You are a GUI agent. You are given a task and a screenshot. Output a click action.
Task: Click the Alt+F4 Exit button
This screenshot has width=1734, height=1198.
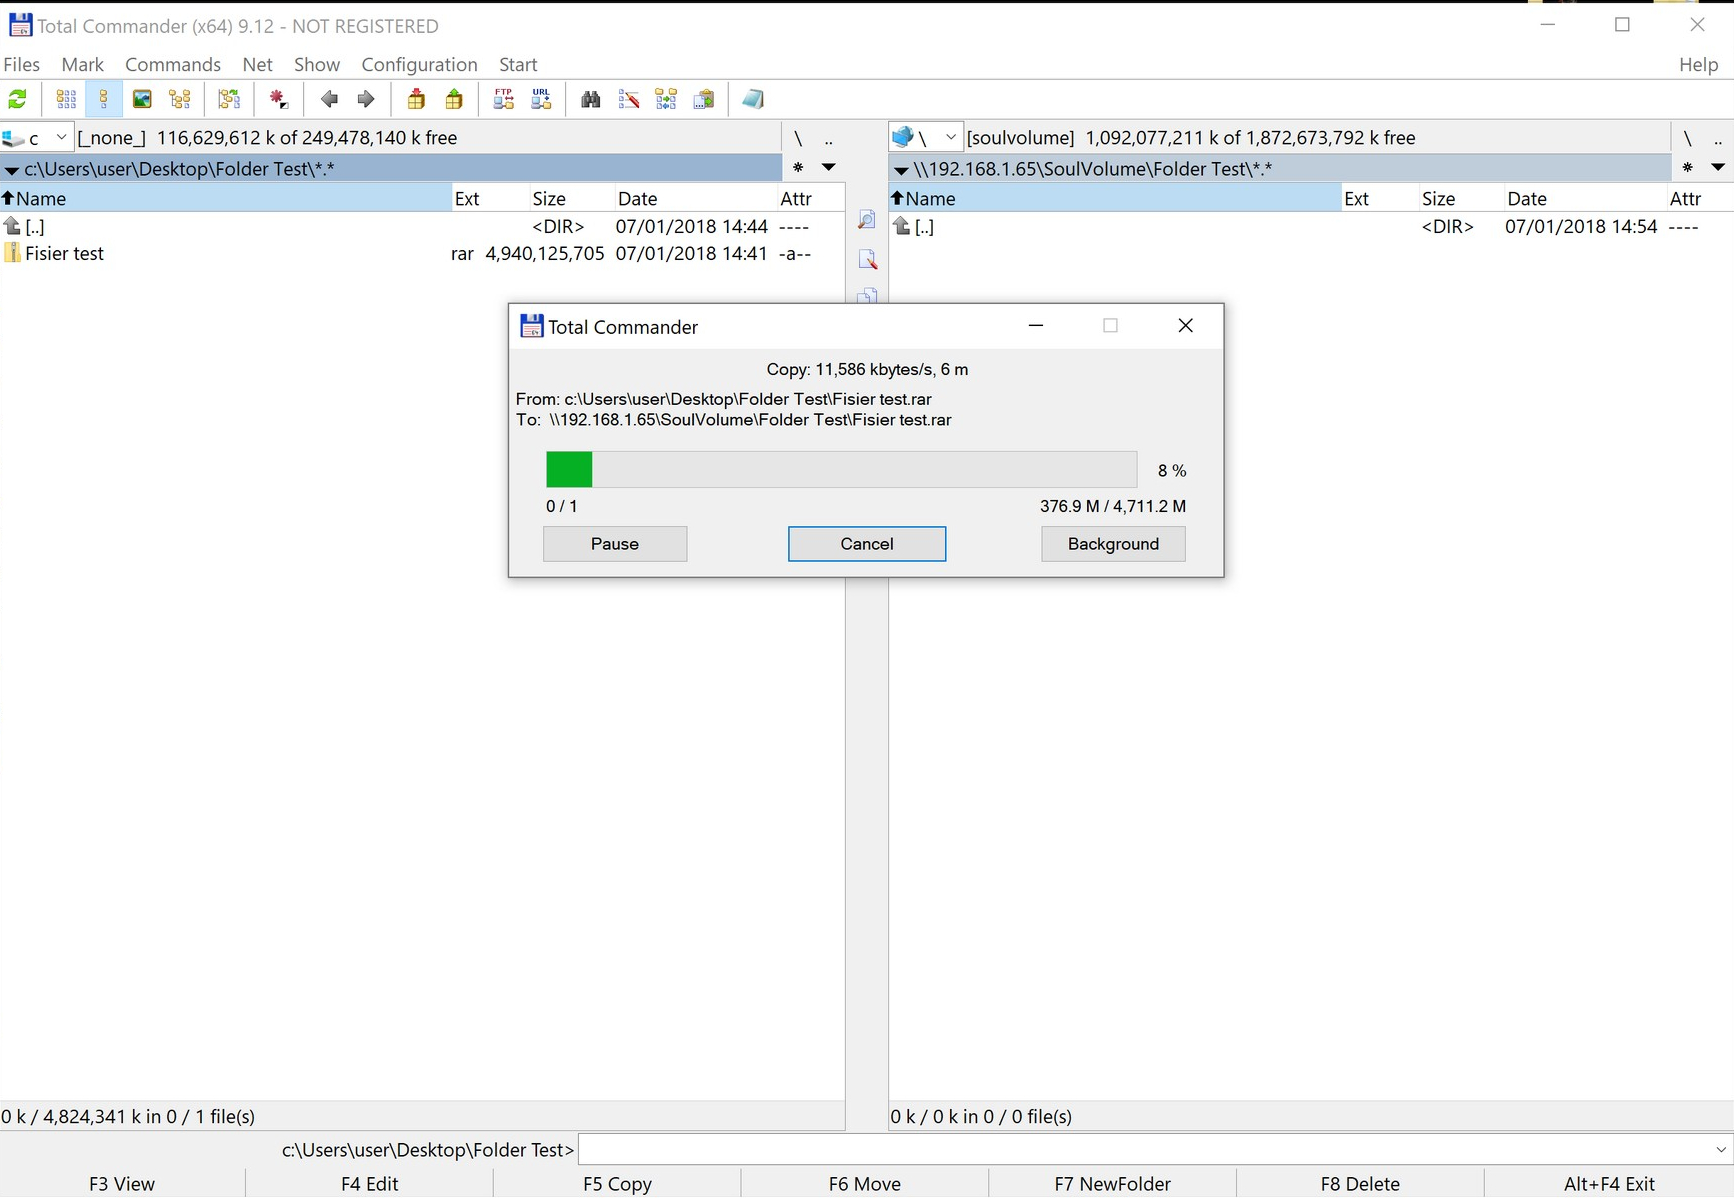[x=1609, y=1183]
